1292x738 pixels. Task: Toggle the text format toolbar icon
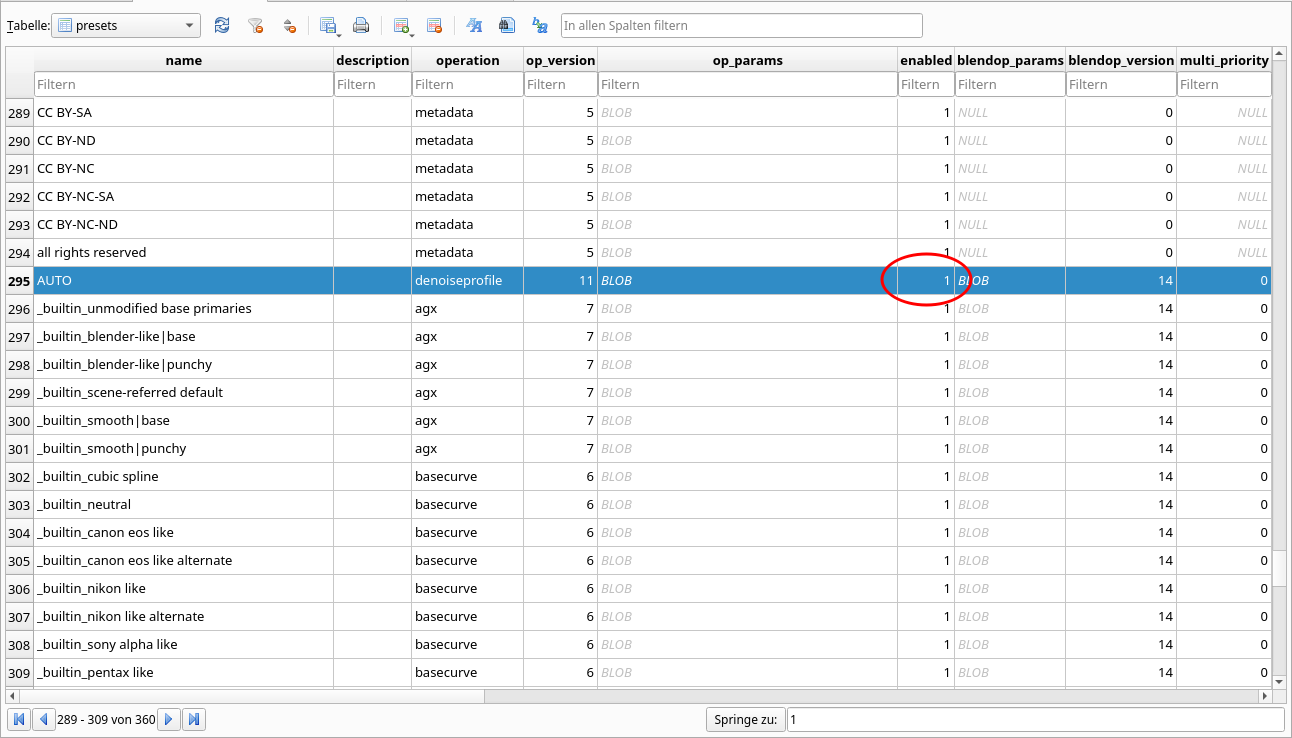474,25
